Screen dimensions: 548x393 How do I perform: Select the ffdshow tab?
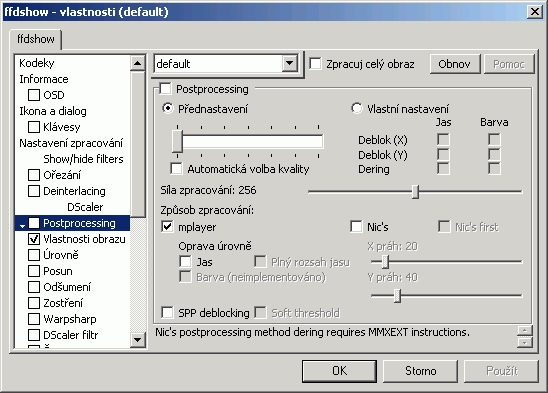[x=36, y=39]
